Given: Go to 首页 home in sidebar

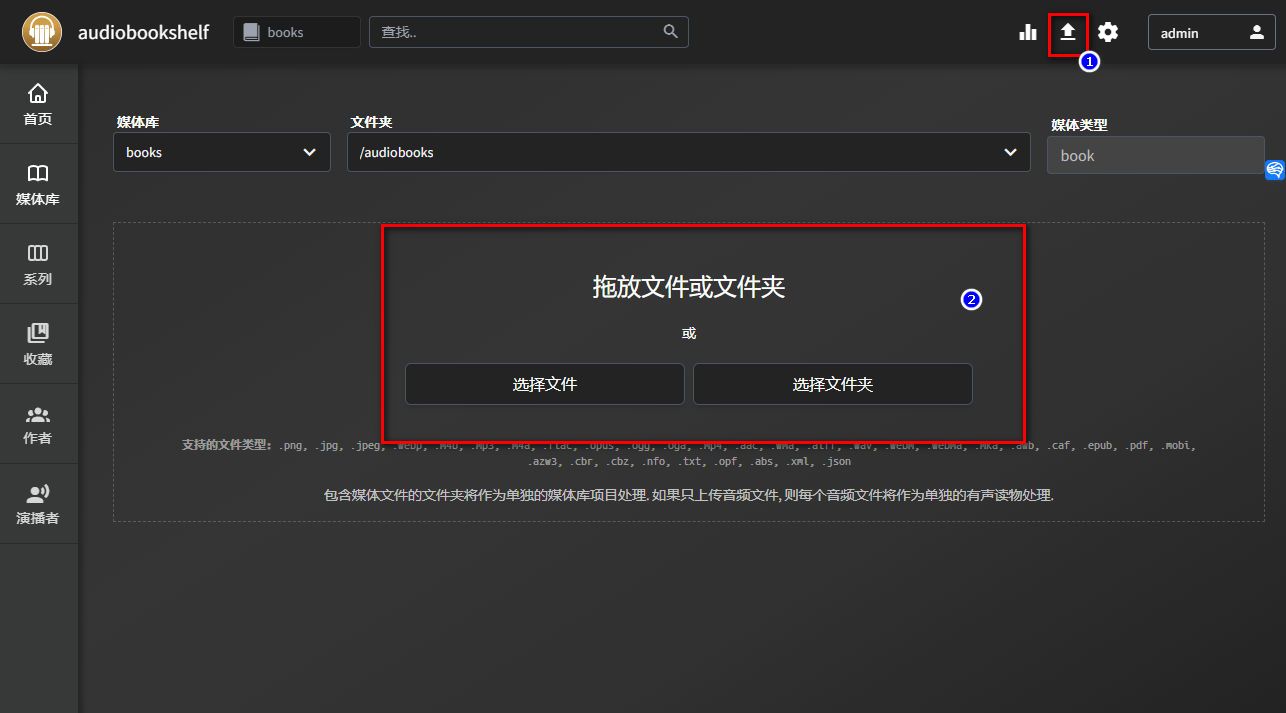Looking at the screenshot, I should (x=38, y=104).
